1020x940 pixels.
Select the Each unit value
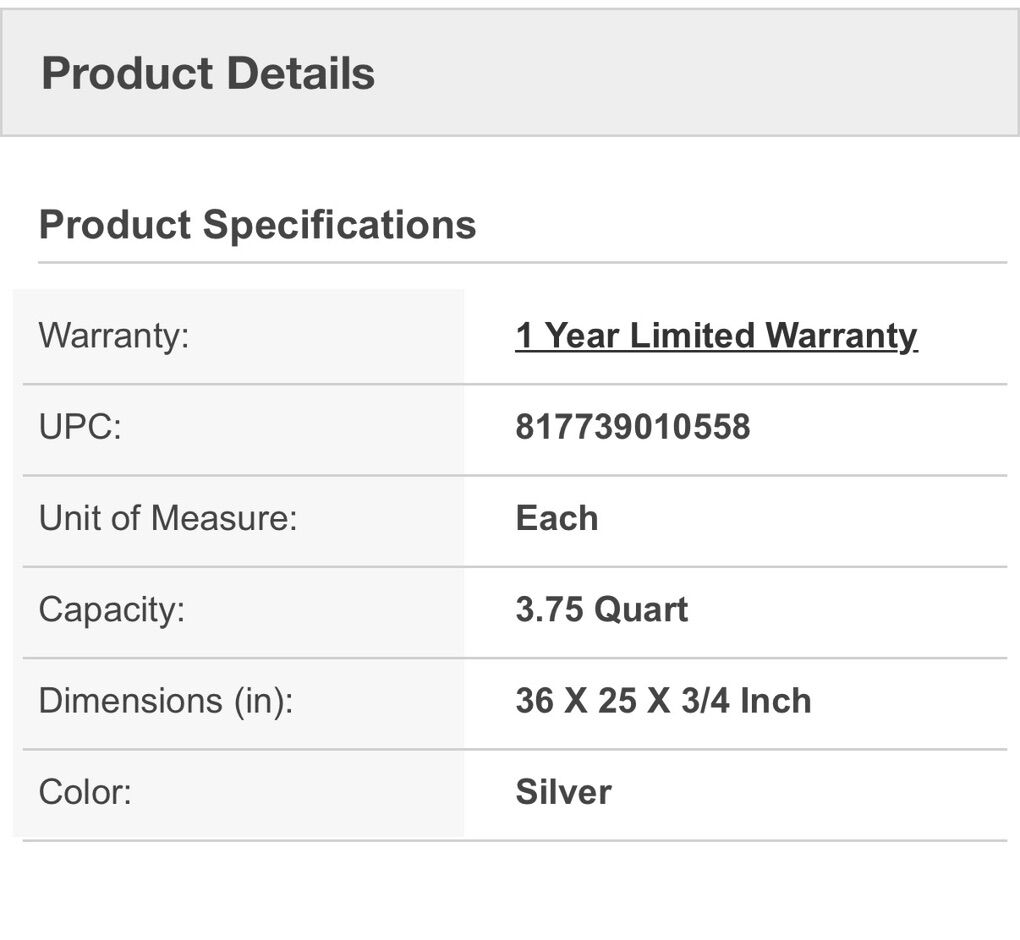pyautogui.click(x=557, y=518)
